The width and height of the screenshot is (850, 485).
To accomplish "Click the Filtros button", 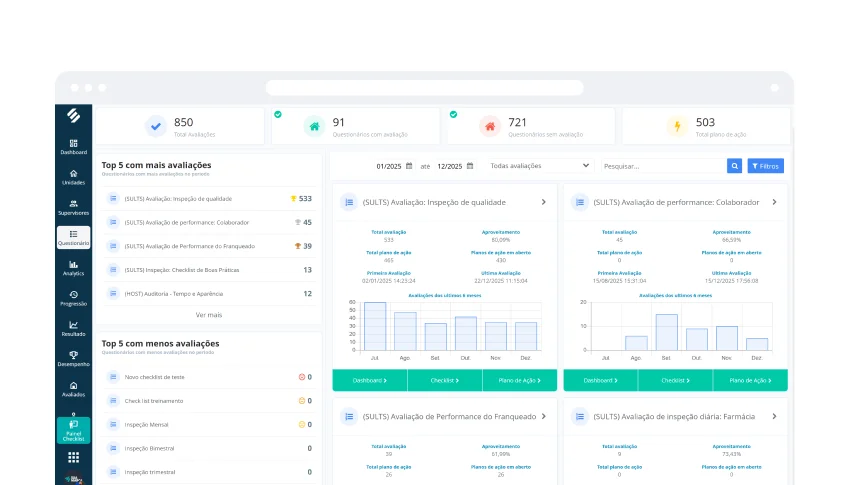I will [x=766, y=166].
